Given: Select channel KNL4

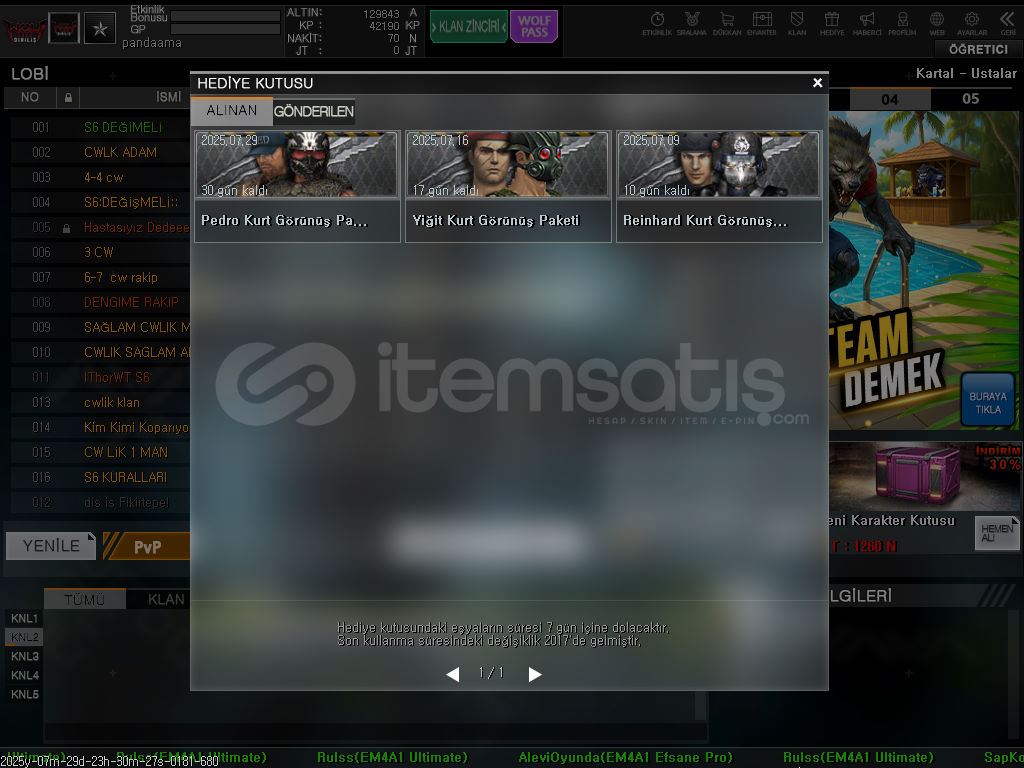Looking at the screenshot, I should tap(24, 675).
